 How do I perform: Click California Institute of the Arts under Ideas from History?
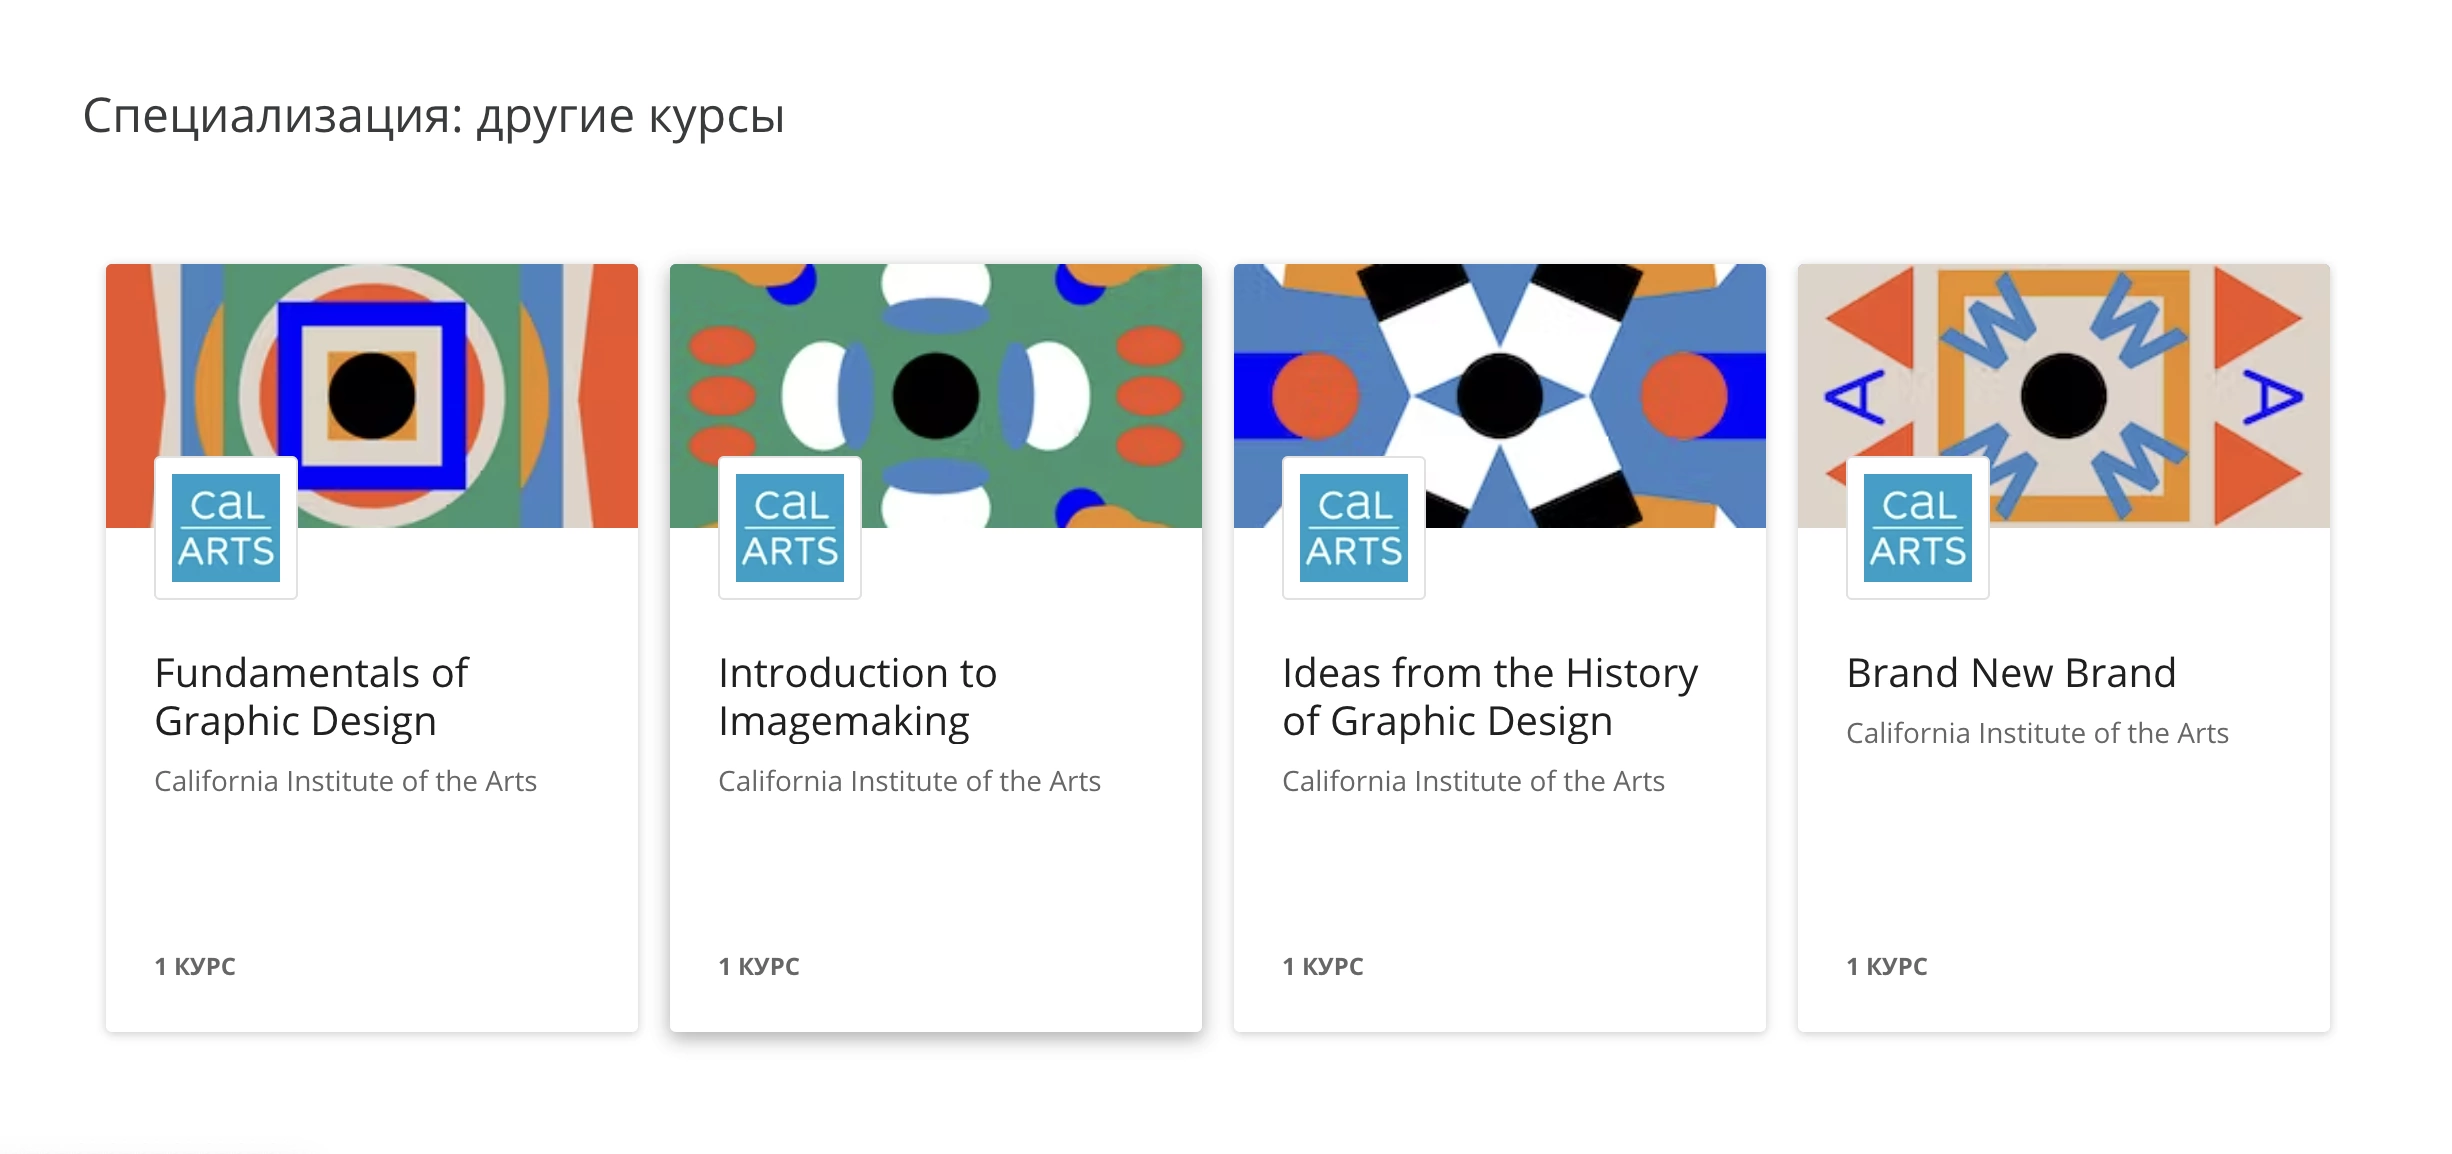pyautogui.click(x=1473, y=781)
